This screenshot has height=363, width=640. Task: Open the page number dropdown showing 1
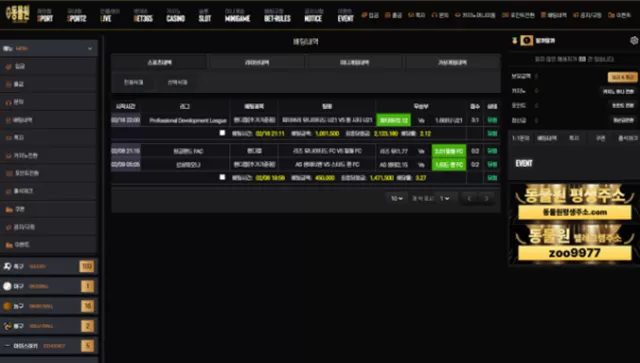point(444,198)
